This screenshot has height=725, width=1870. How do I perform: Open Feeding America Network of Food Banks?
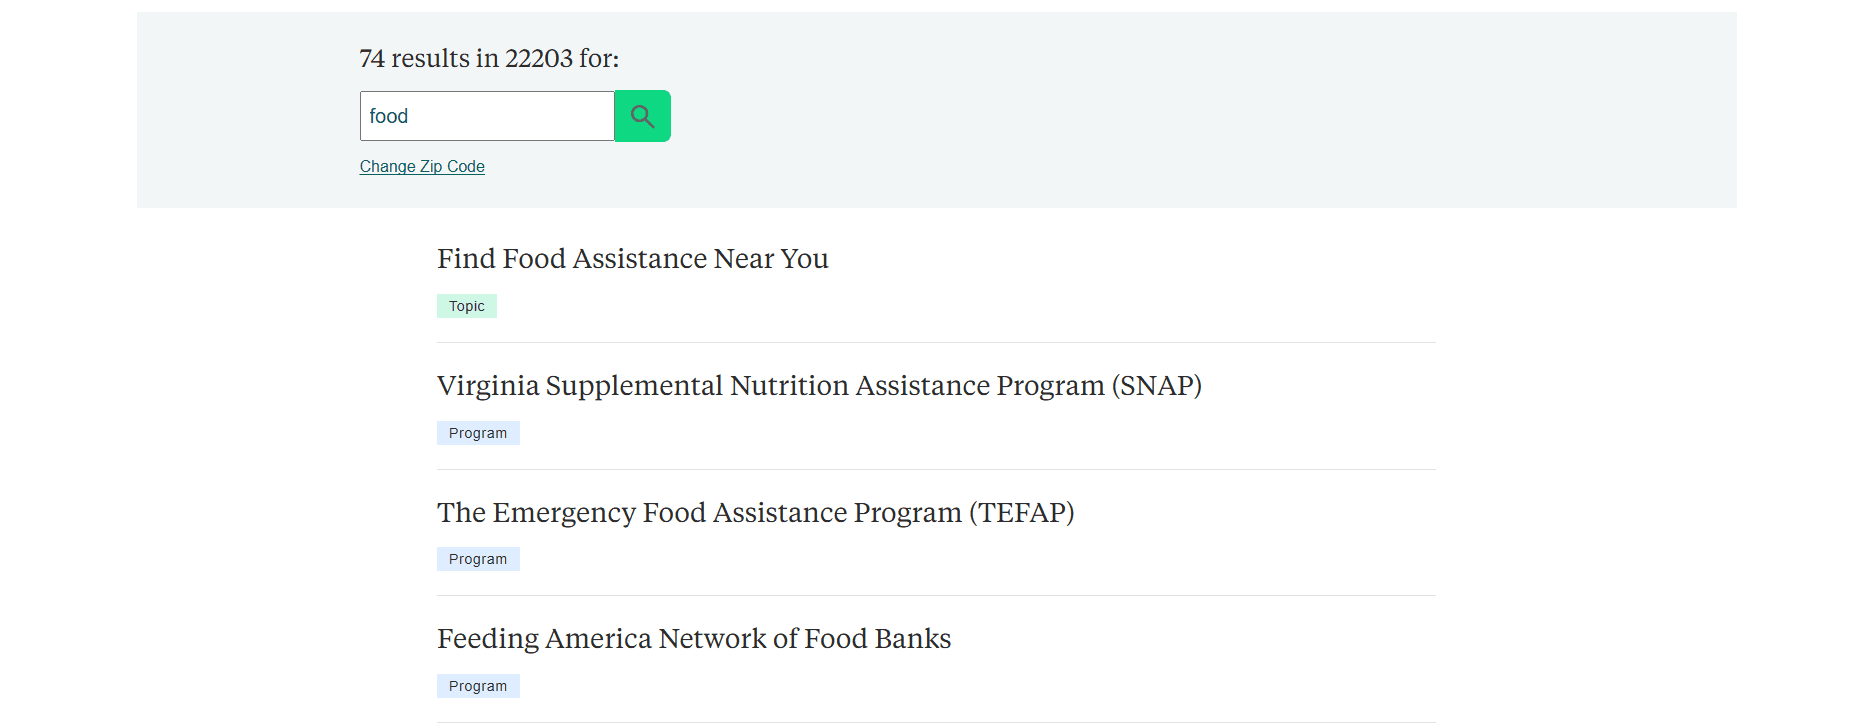[693, 639]
